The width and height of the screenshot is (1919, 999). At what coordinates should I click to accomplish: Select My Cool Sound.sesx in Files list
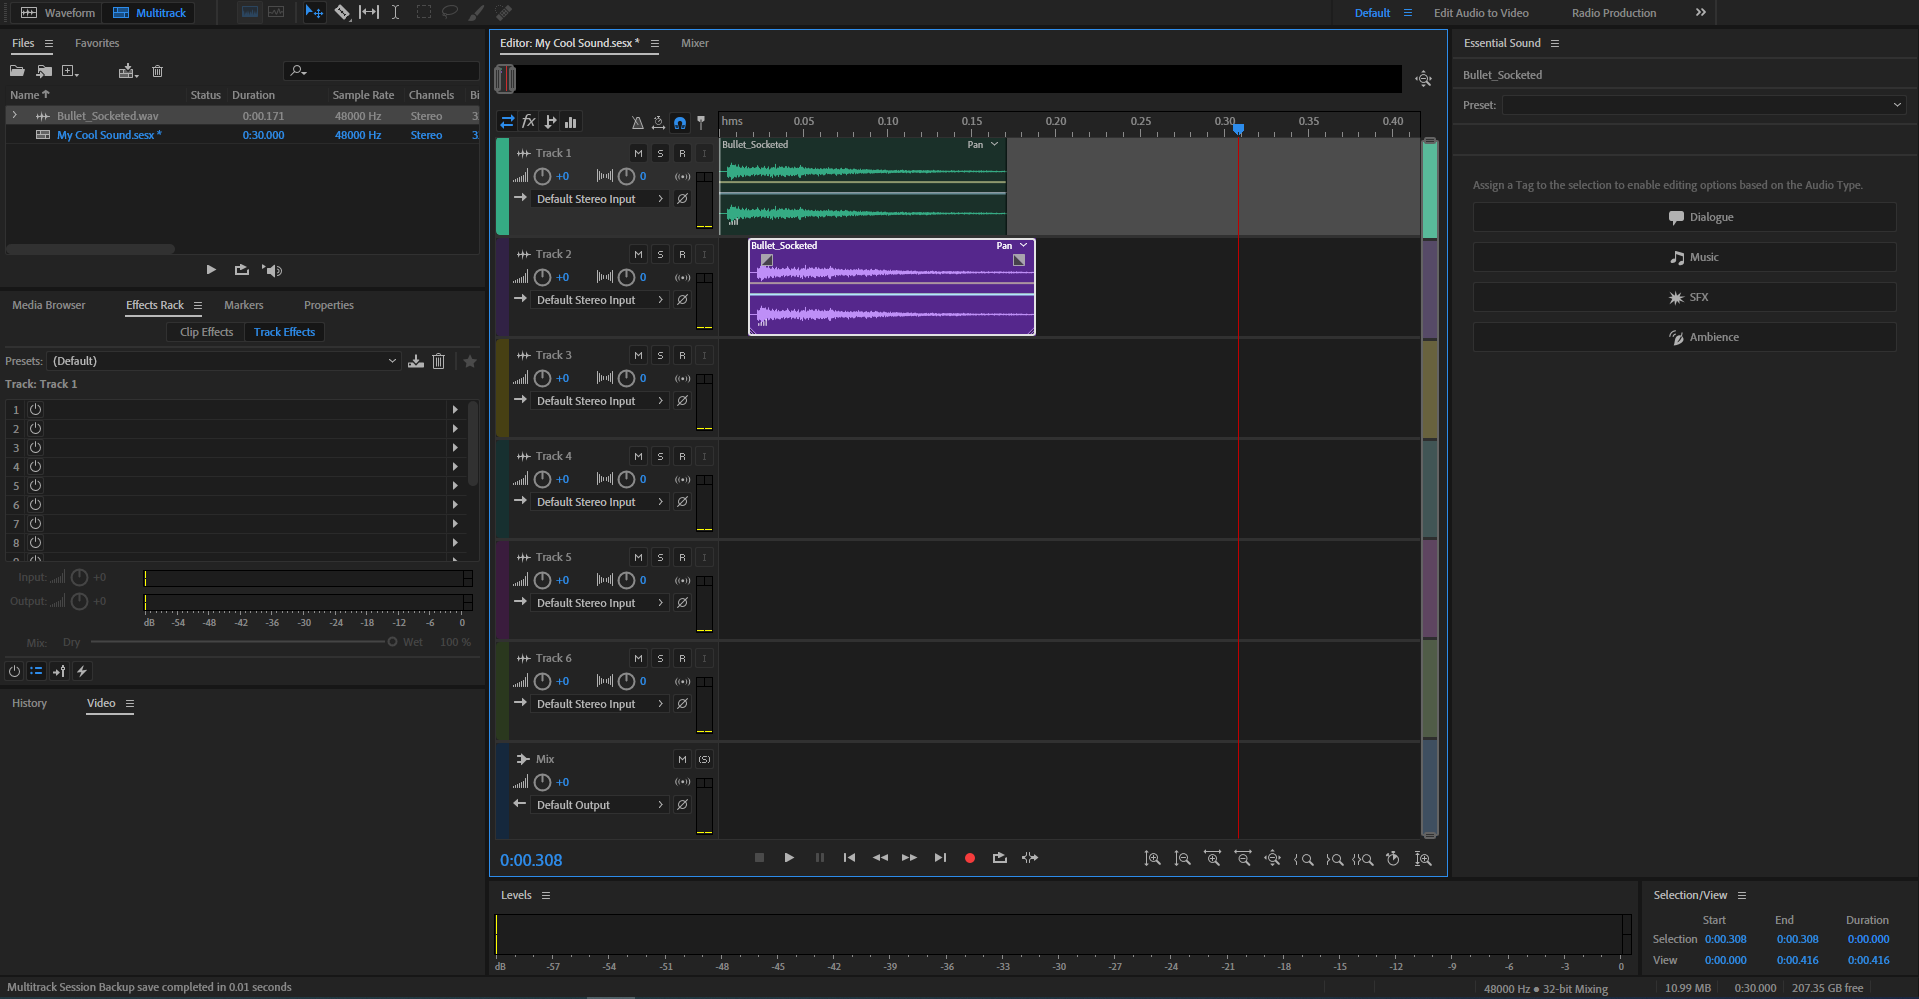pos(108,135)
